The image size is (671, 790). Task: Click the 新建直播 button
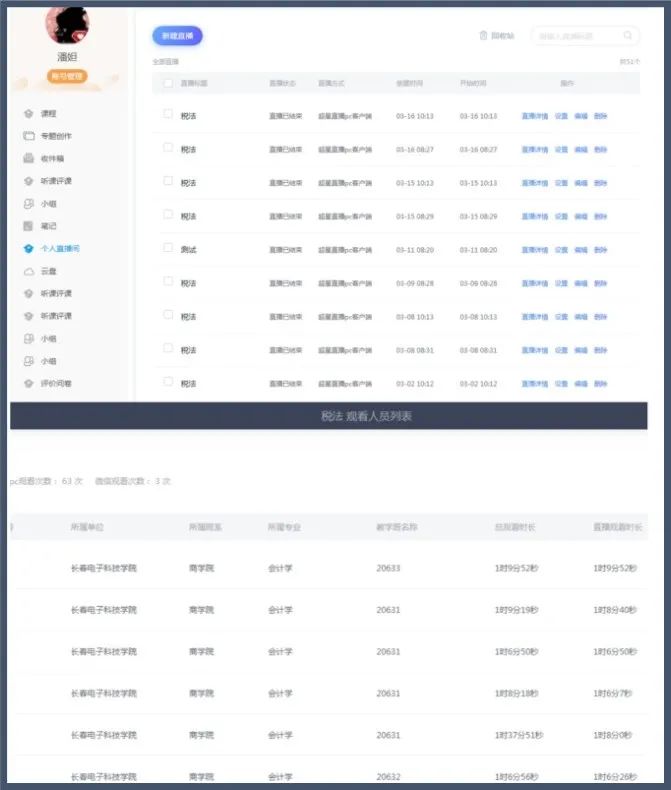click(x=177, y=36)
